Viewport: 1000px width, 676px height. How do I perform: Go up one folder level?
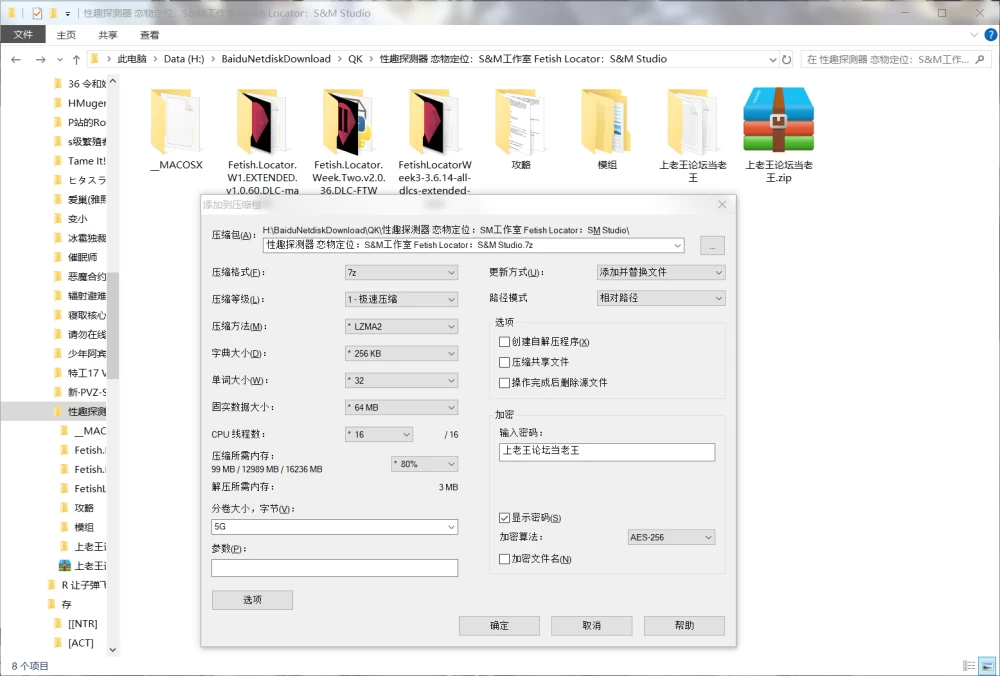(76, 59)
